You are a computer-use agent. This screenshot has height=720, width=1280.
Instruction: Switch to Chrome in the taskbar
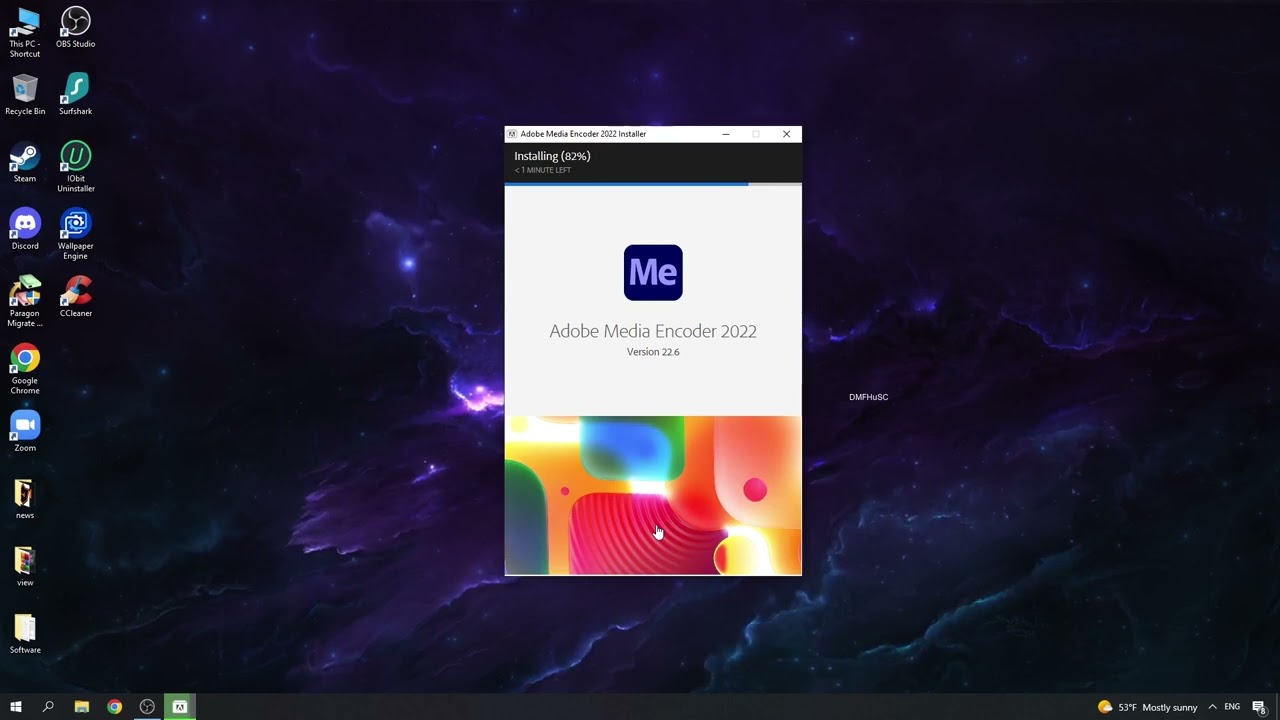(114, 707)
